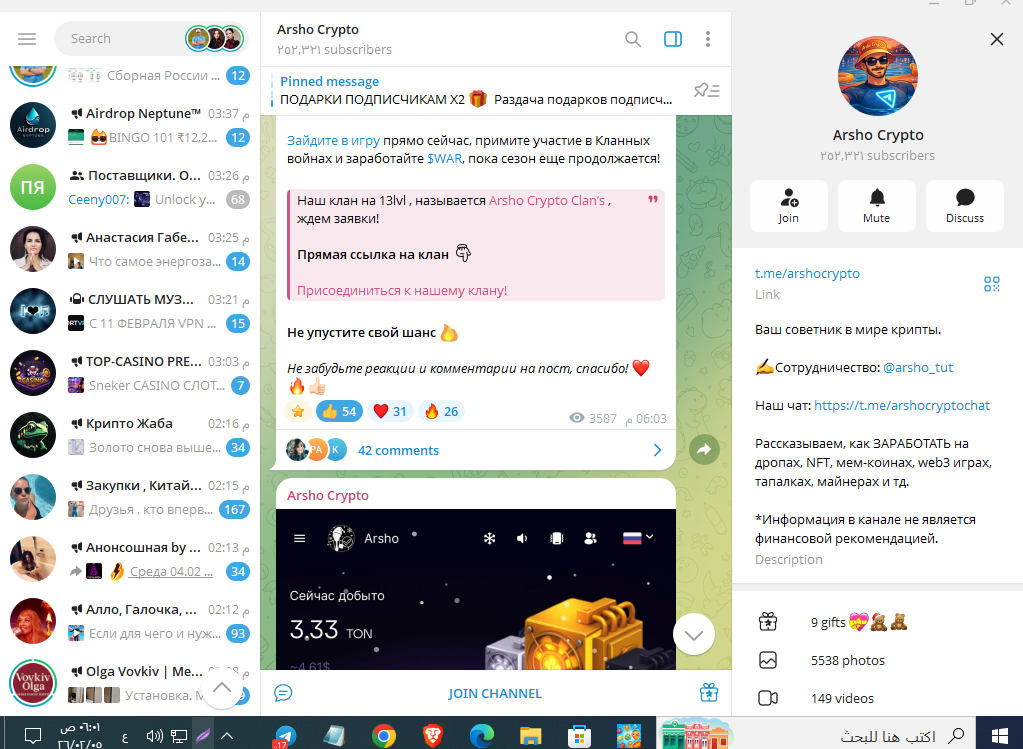Open the СЛУШАТЬ МУЗ... channel

coord(130,311)
